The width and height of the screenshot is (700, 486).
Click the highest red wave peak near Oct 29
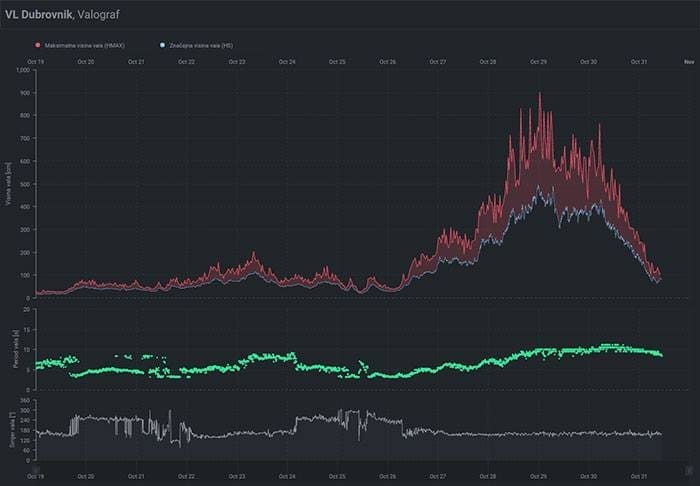coord(540,95)
